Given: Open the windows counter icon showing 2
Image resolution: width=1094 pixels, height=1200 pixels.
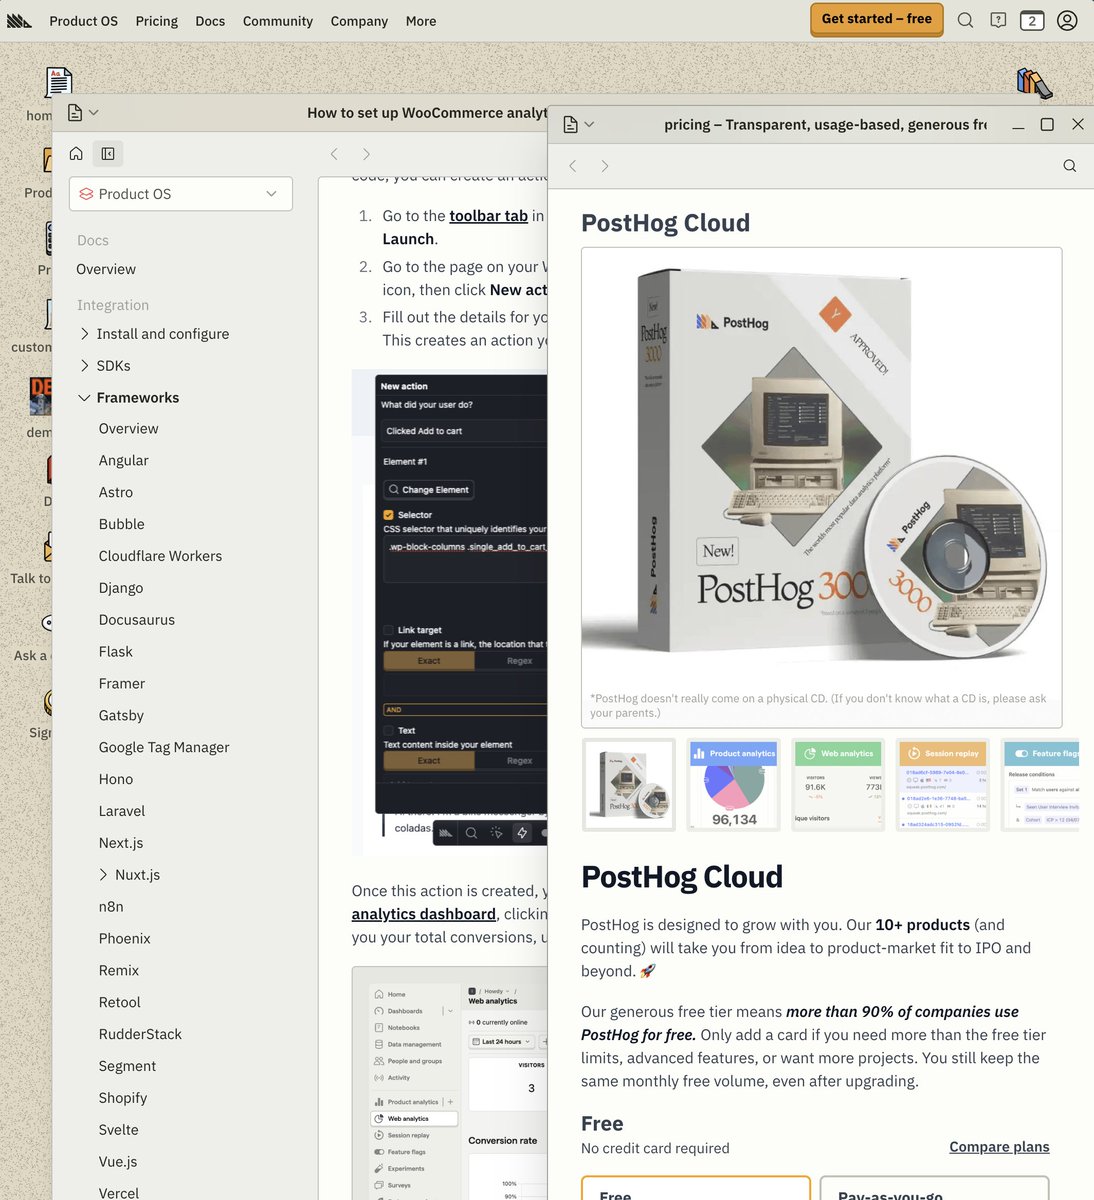Looking at the screenshot, I should point(1032,20).
